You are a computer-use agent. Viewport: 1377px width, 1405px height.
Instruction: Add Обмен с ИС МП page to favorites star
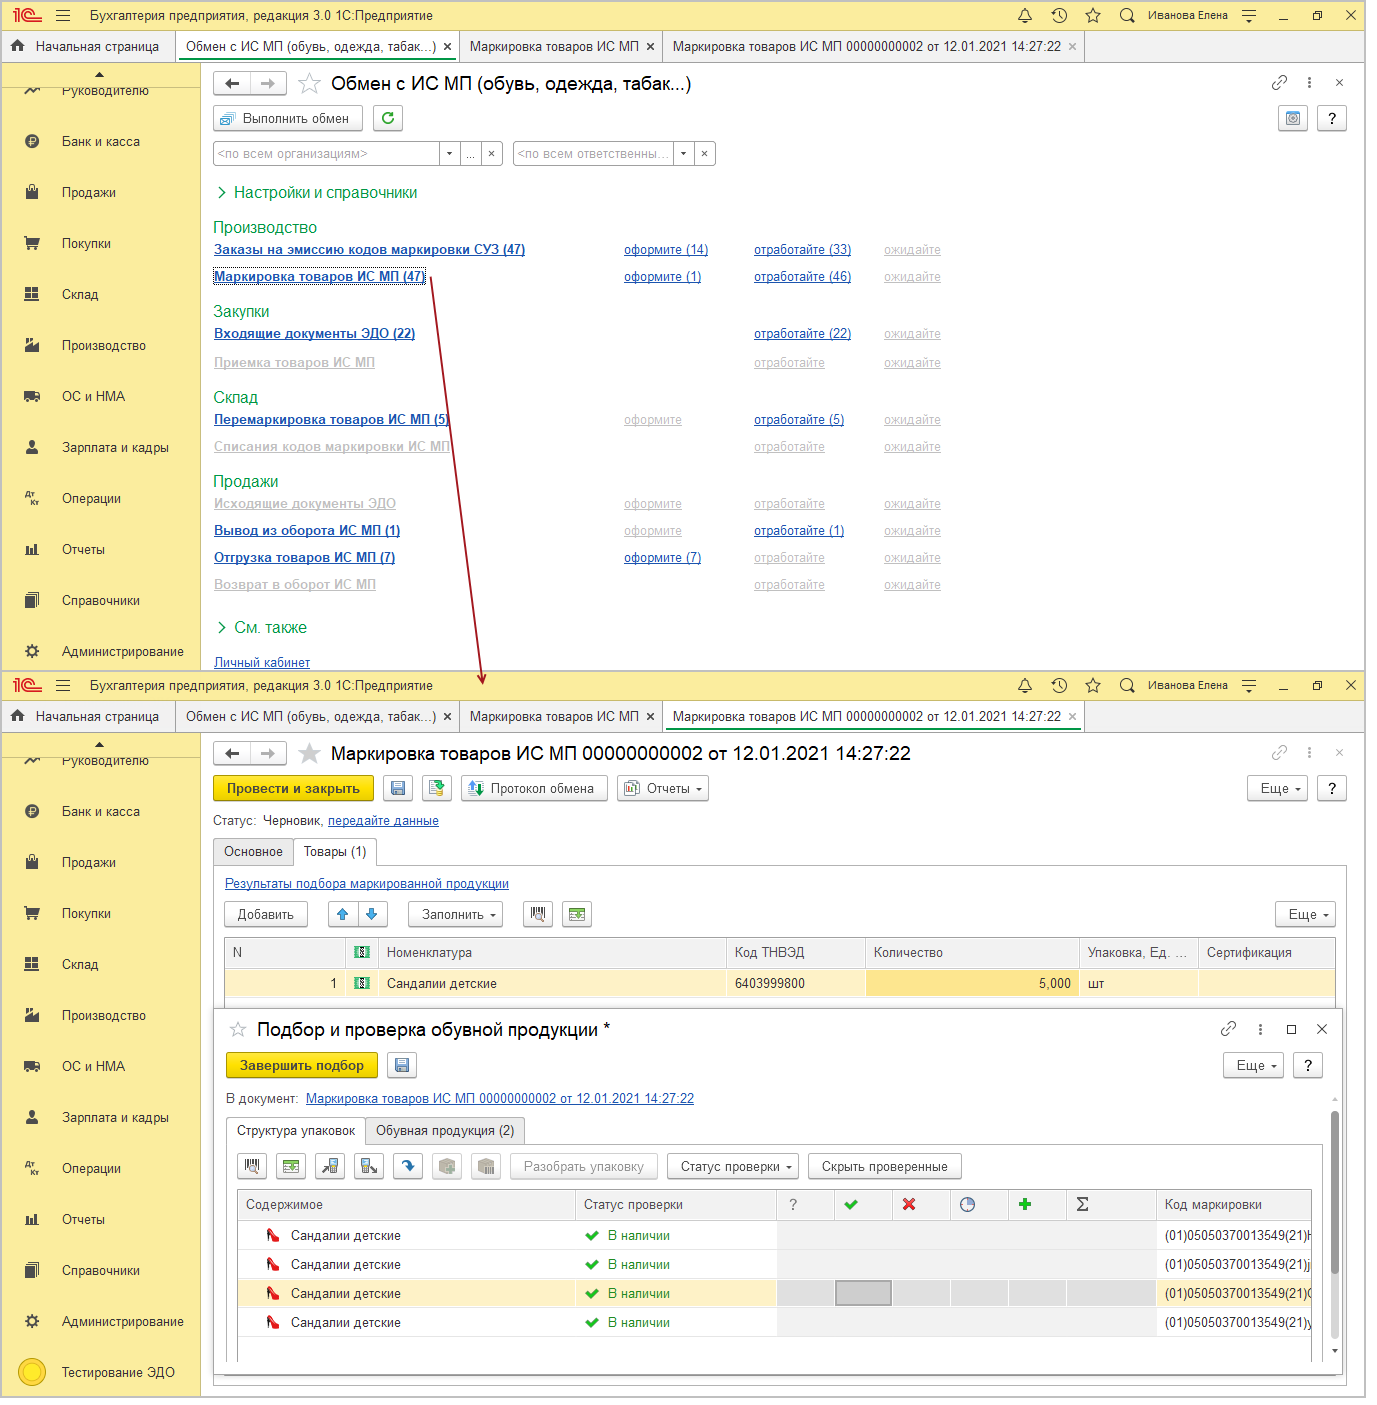coord(310,84)
